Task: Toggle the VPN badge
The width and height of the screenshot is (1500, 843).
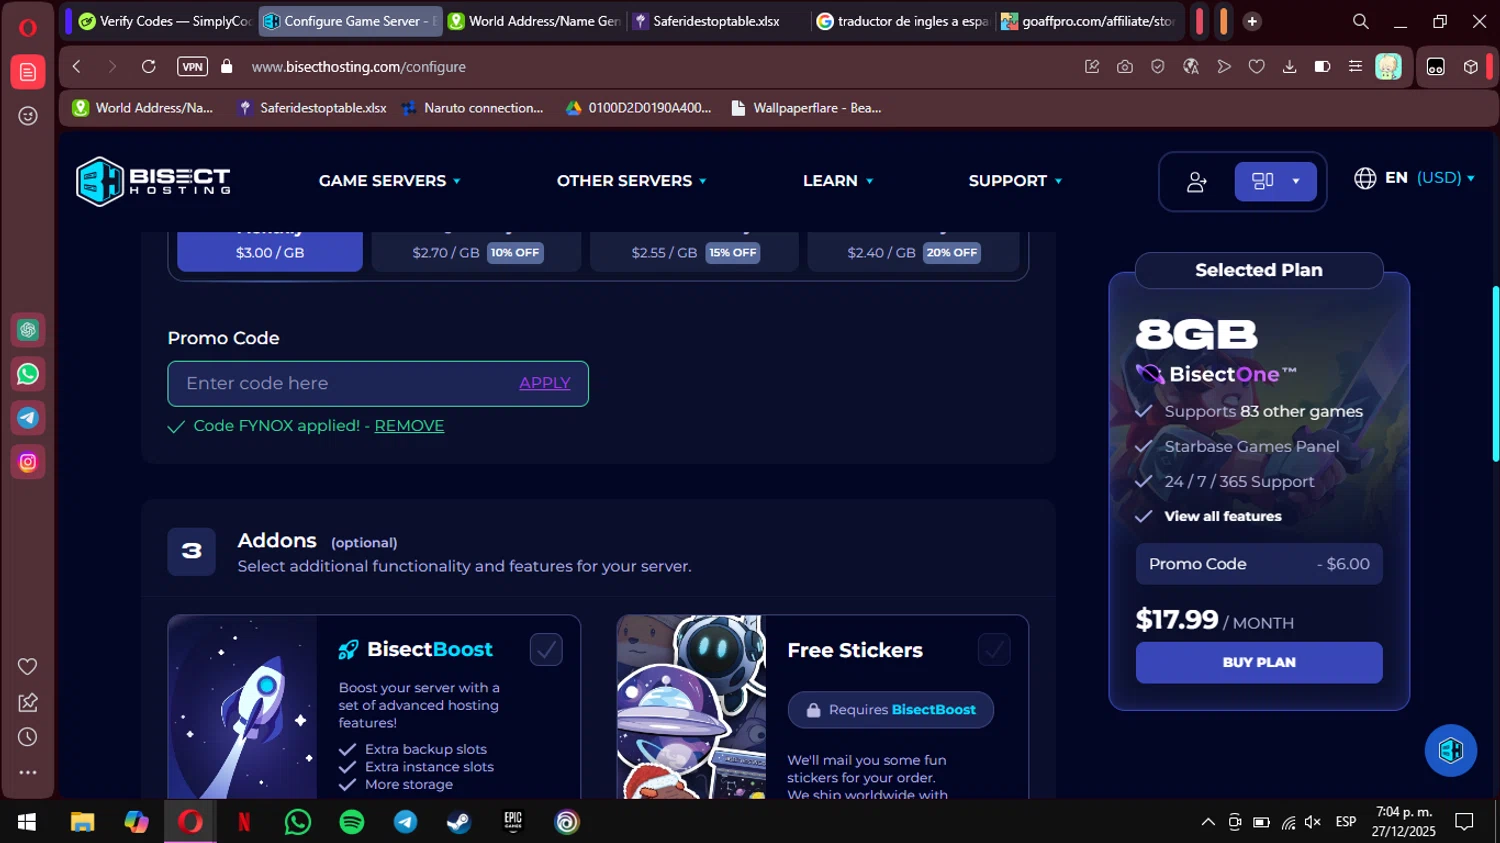Action: (192, 67)
